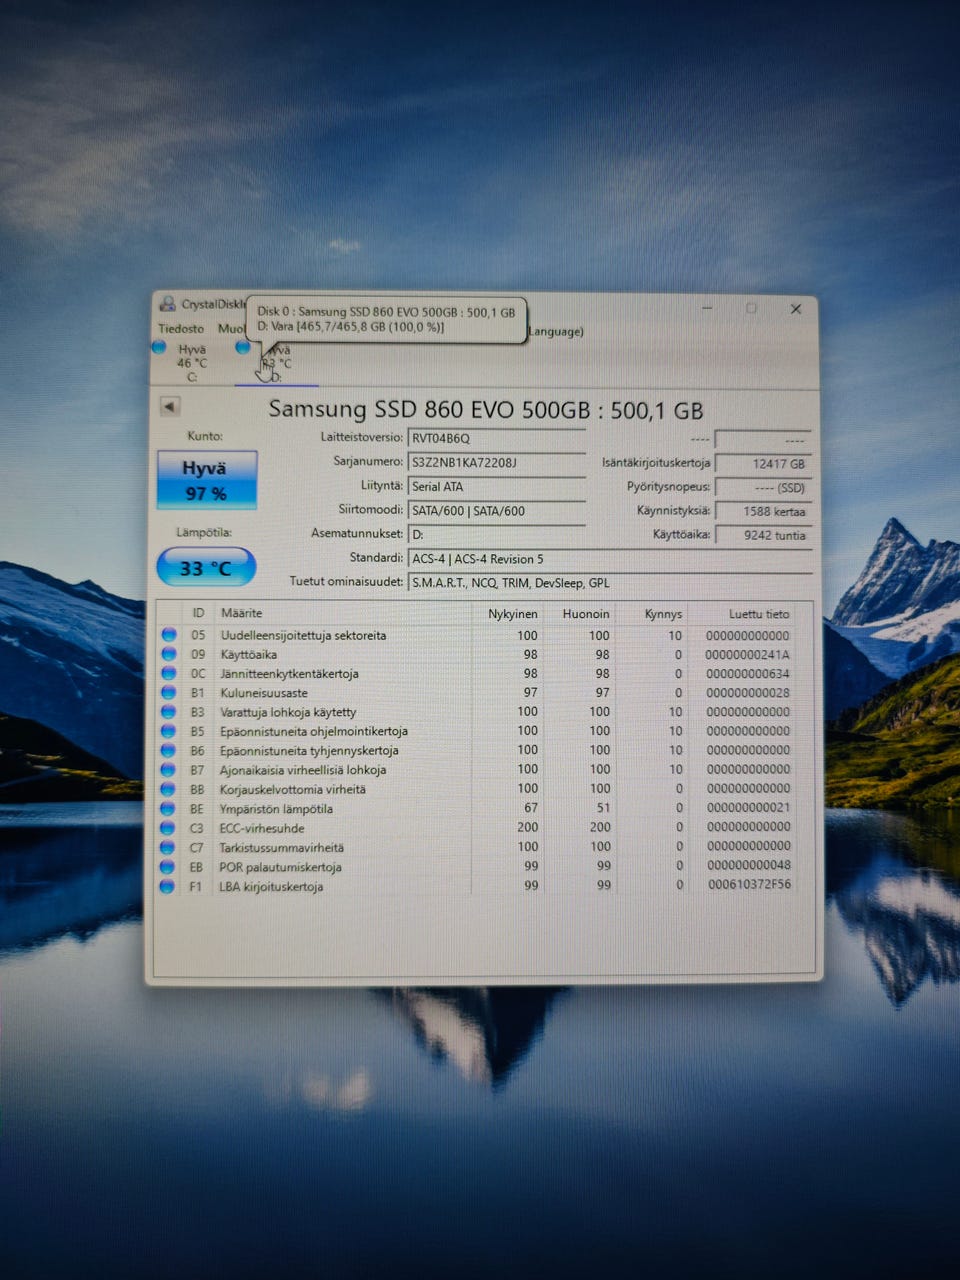The width and height of the screenshot is (960, 1280).
Task: Click the Asematunnukset field D:
Action: [497, 534]
